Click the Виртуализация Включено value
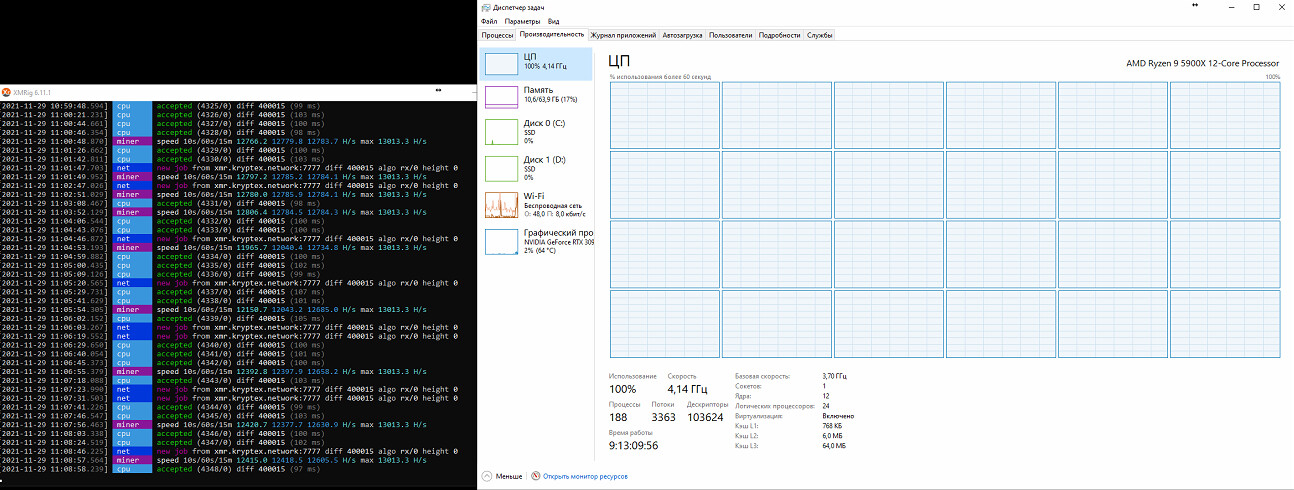The width and height of the screenshot is (1294, 490). (837, 416)
